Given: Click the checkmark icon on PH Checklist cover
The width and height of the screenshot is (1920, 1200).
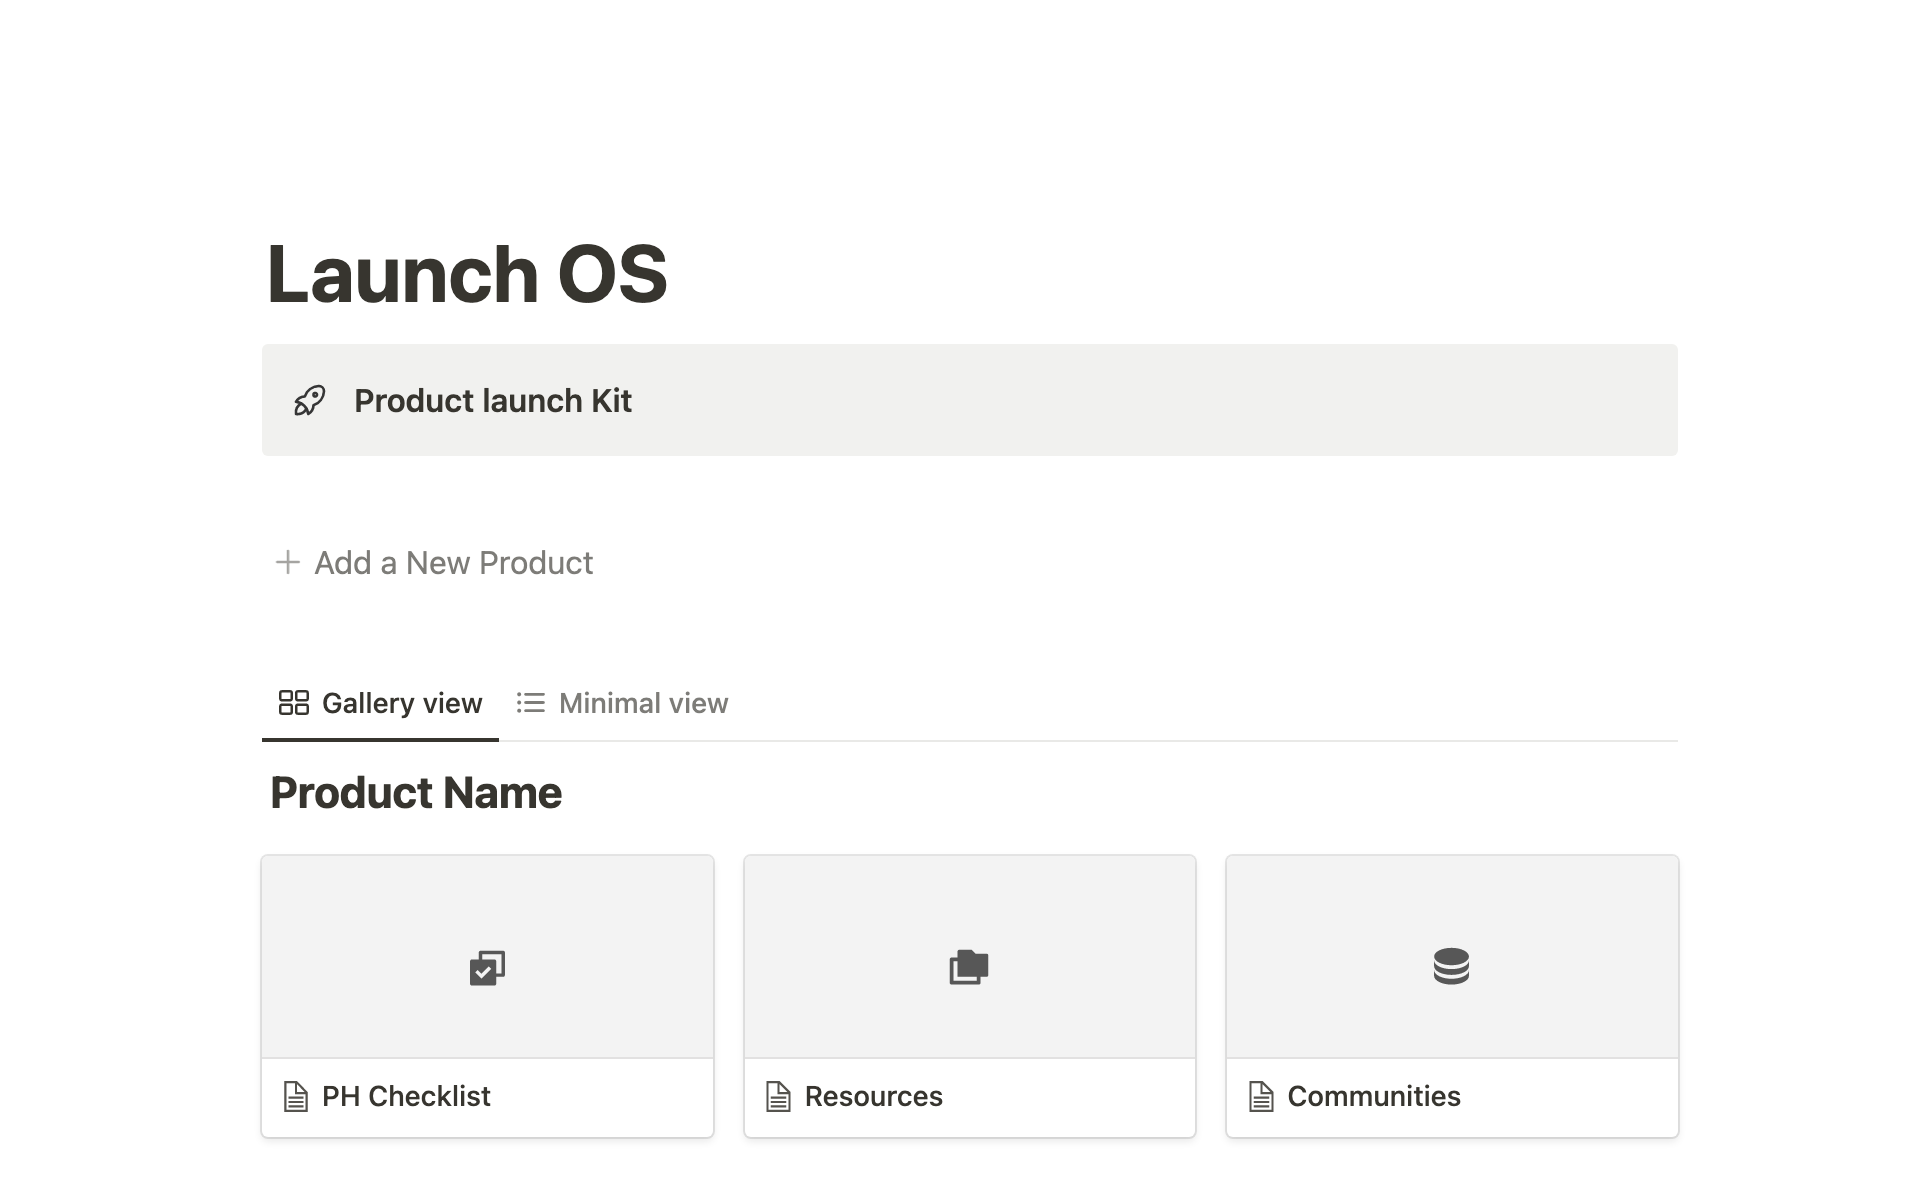Looking at the screenshot, I should tap(487, 967).
